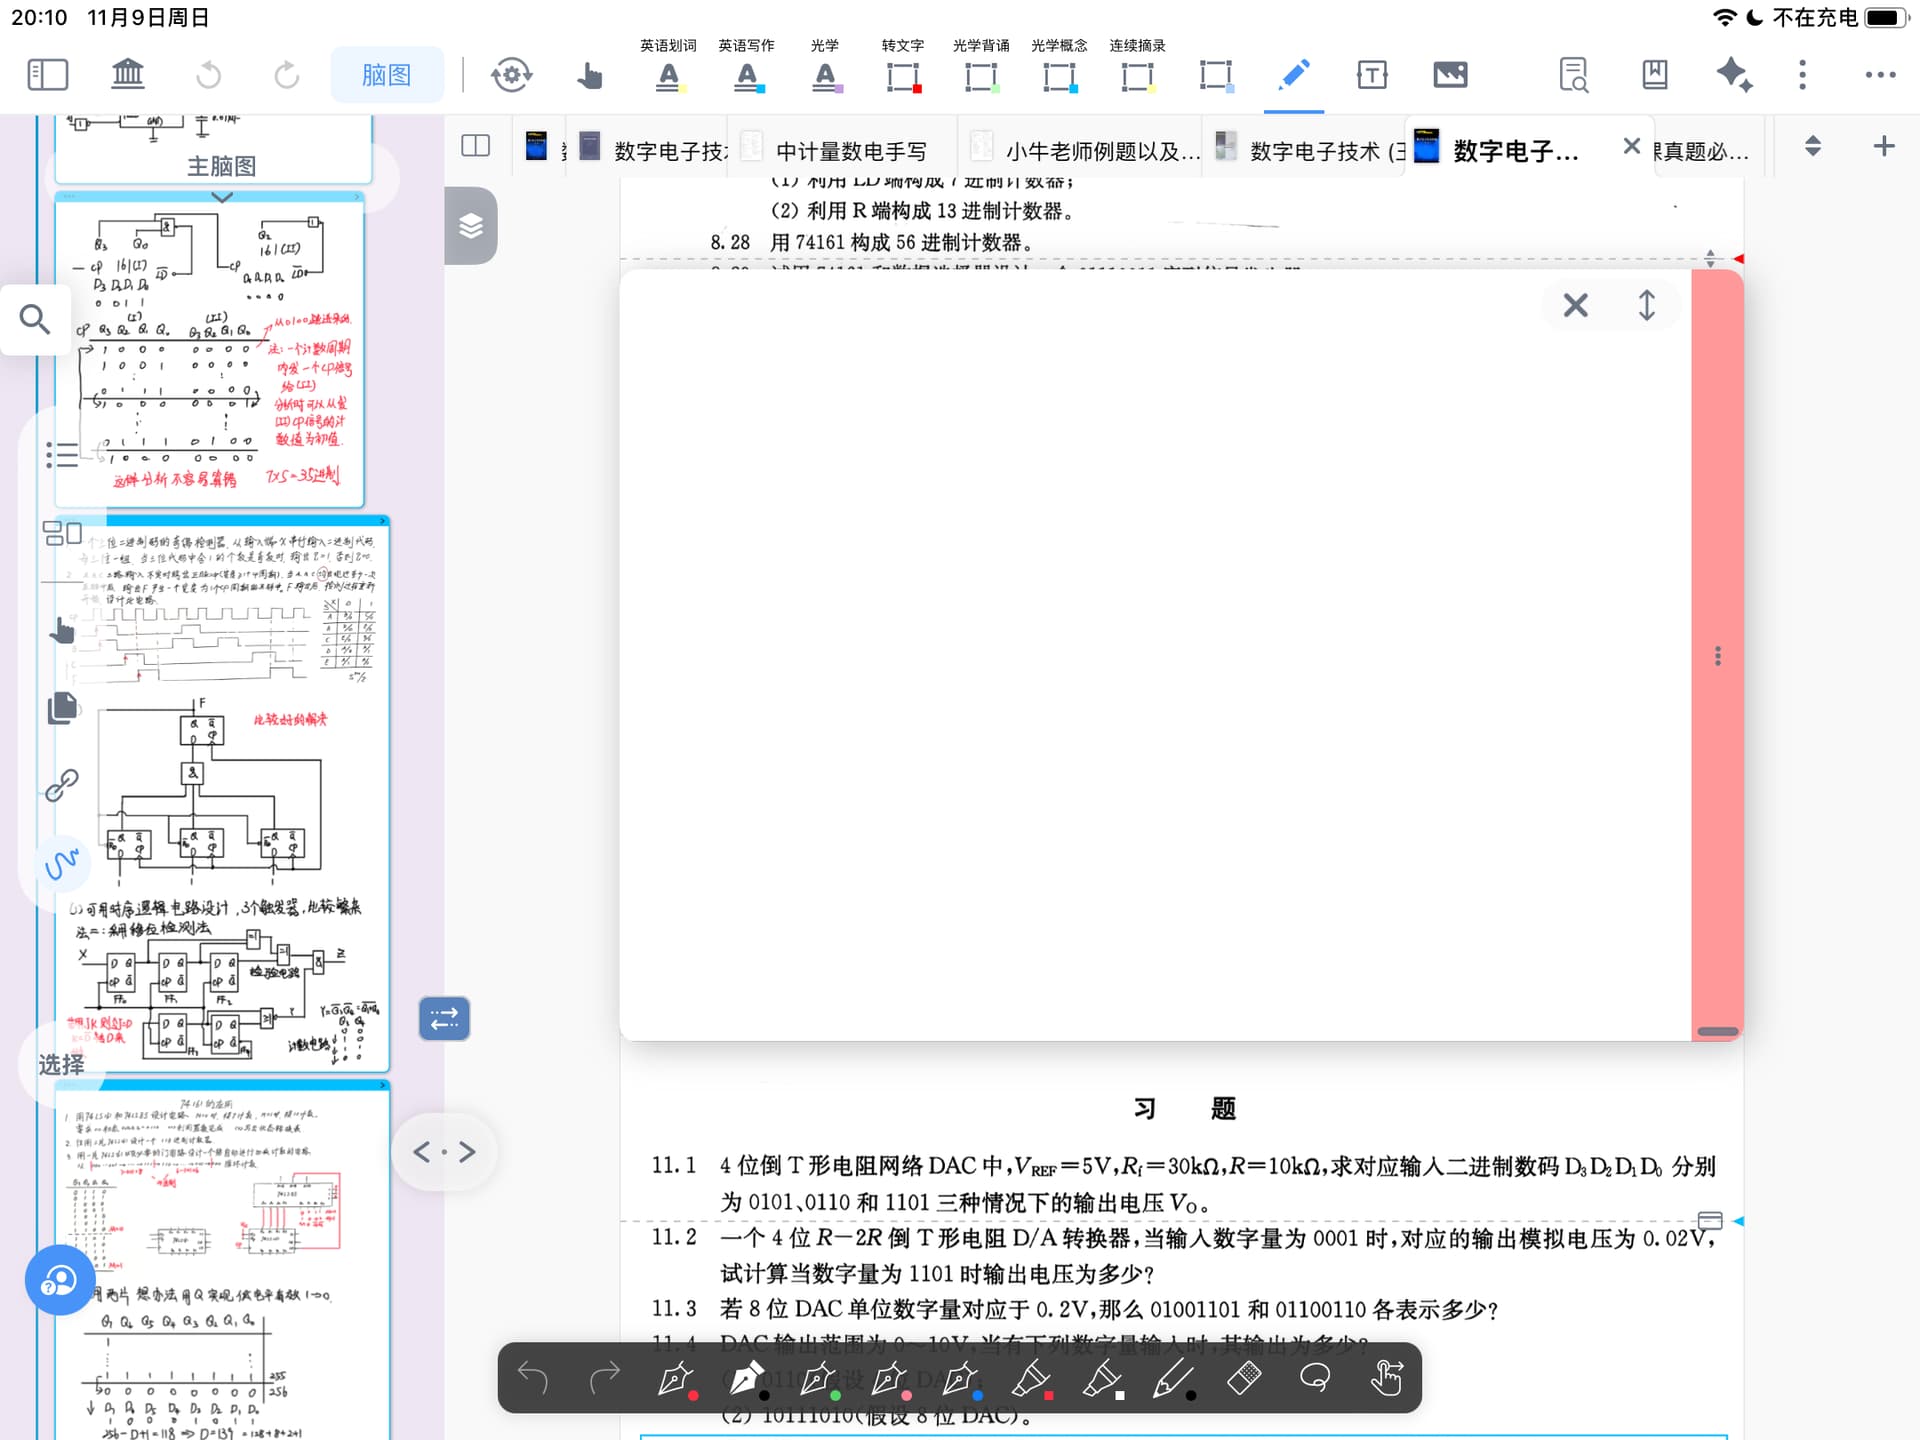Click the AI sparkle icon in toolbar
Viewport: 1920px width, 1440px height.
(1733, 75)
